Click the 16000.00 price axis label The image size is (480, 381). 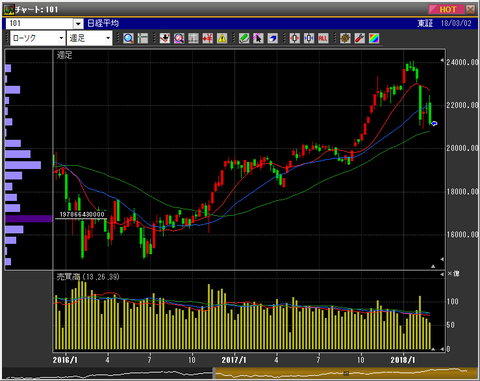(x=463, y=235)
